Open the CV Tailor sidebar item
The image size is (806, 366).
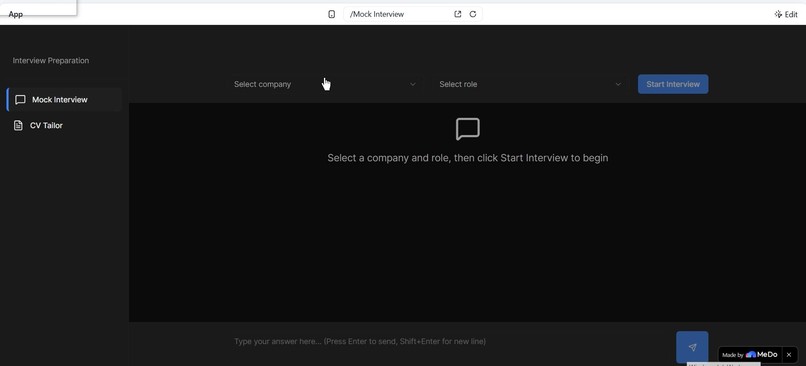tap(64, 125)
